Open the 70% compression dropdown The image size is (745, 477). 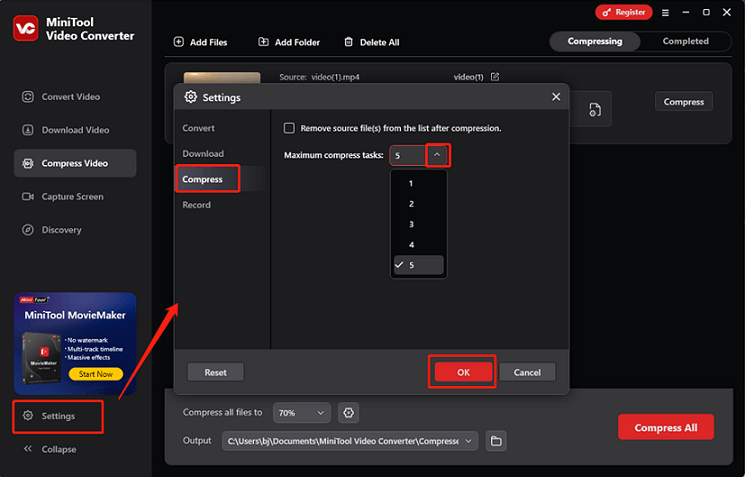(x=301, y=413)
